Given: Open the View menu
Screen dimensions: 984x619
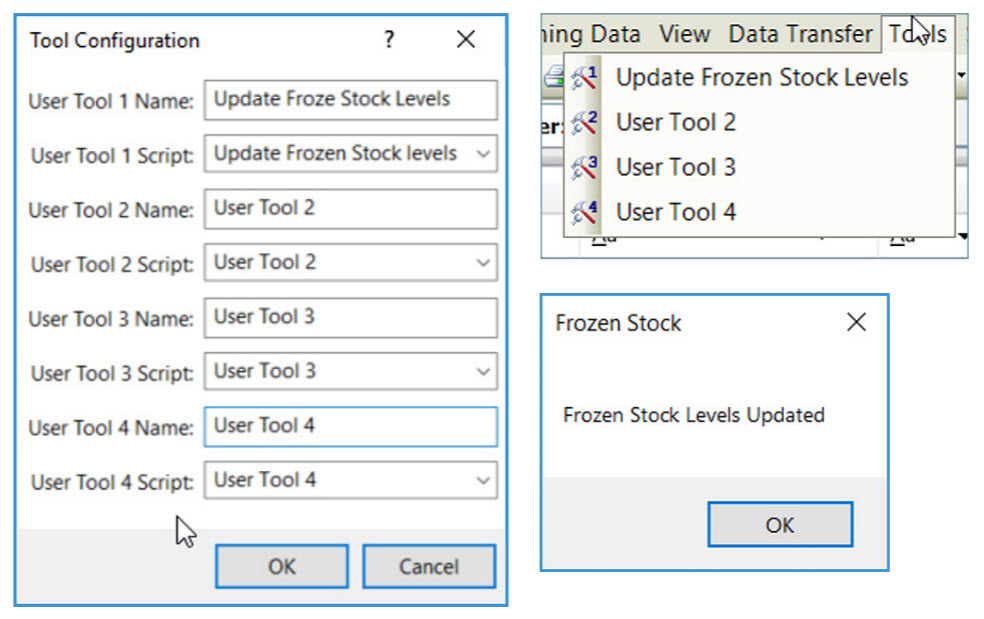Looking at the screenshot, I should point(684,34).
